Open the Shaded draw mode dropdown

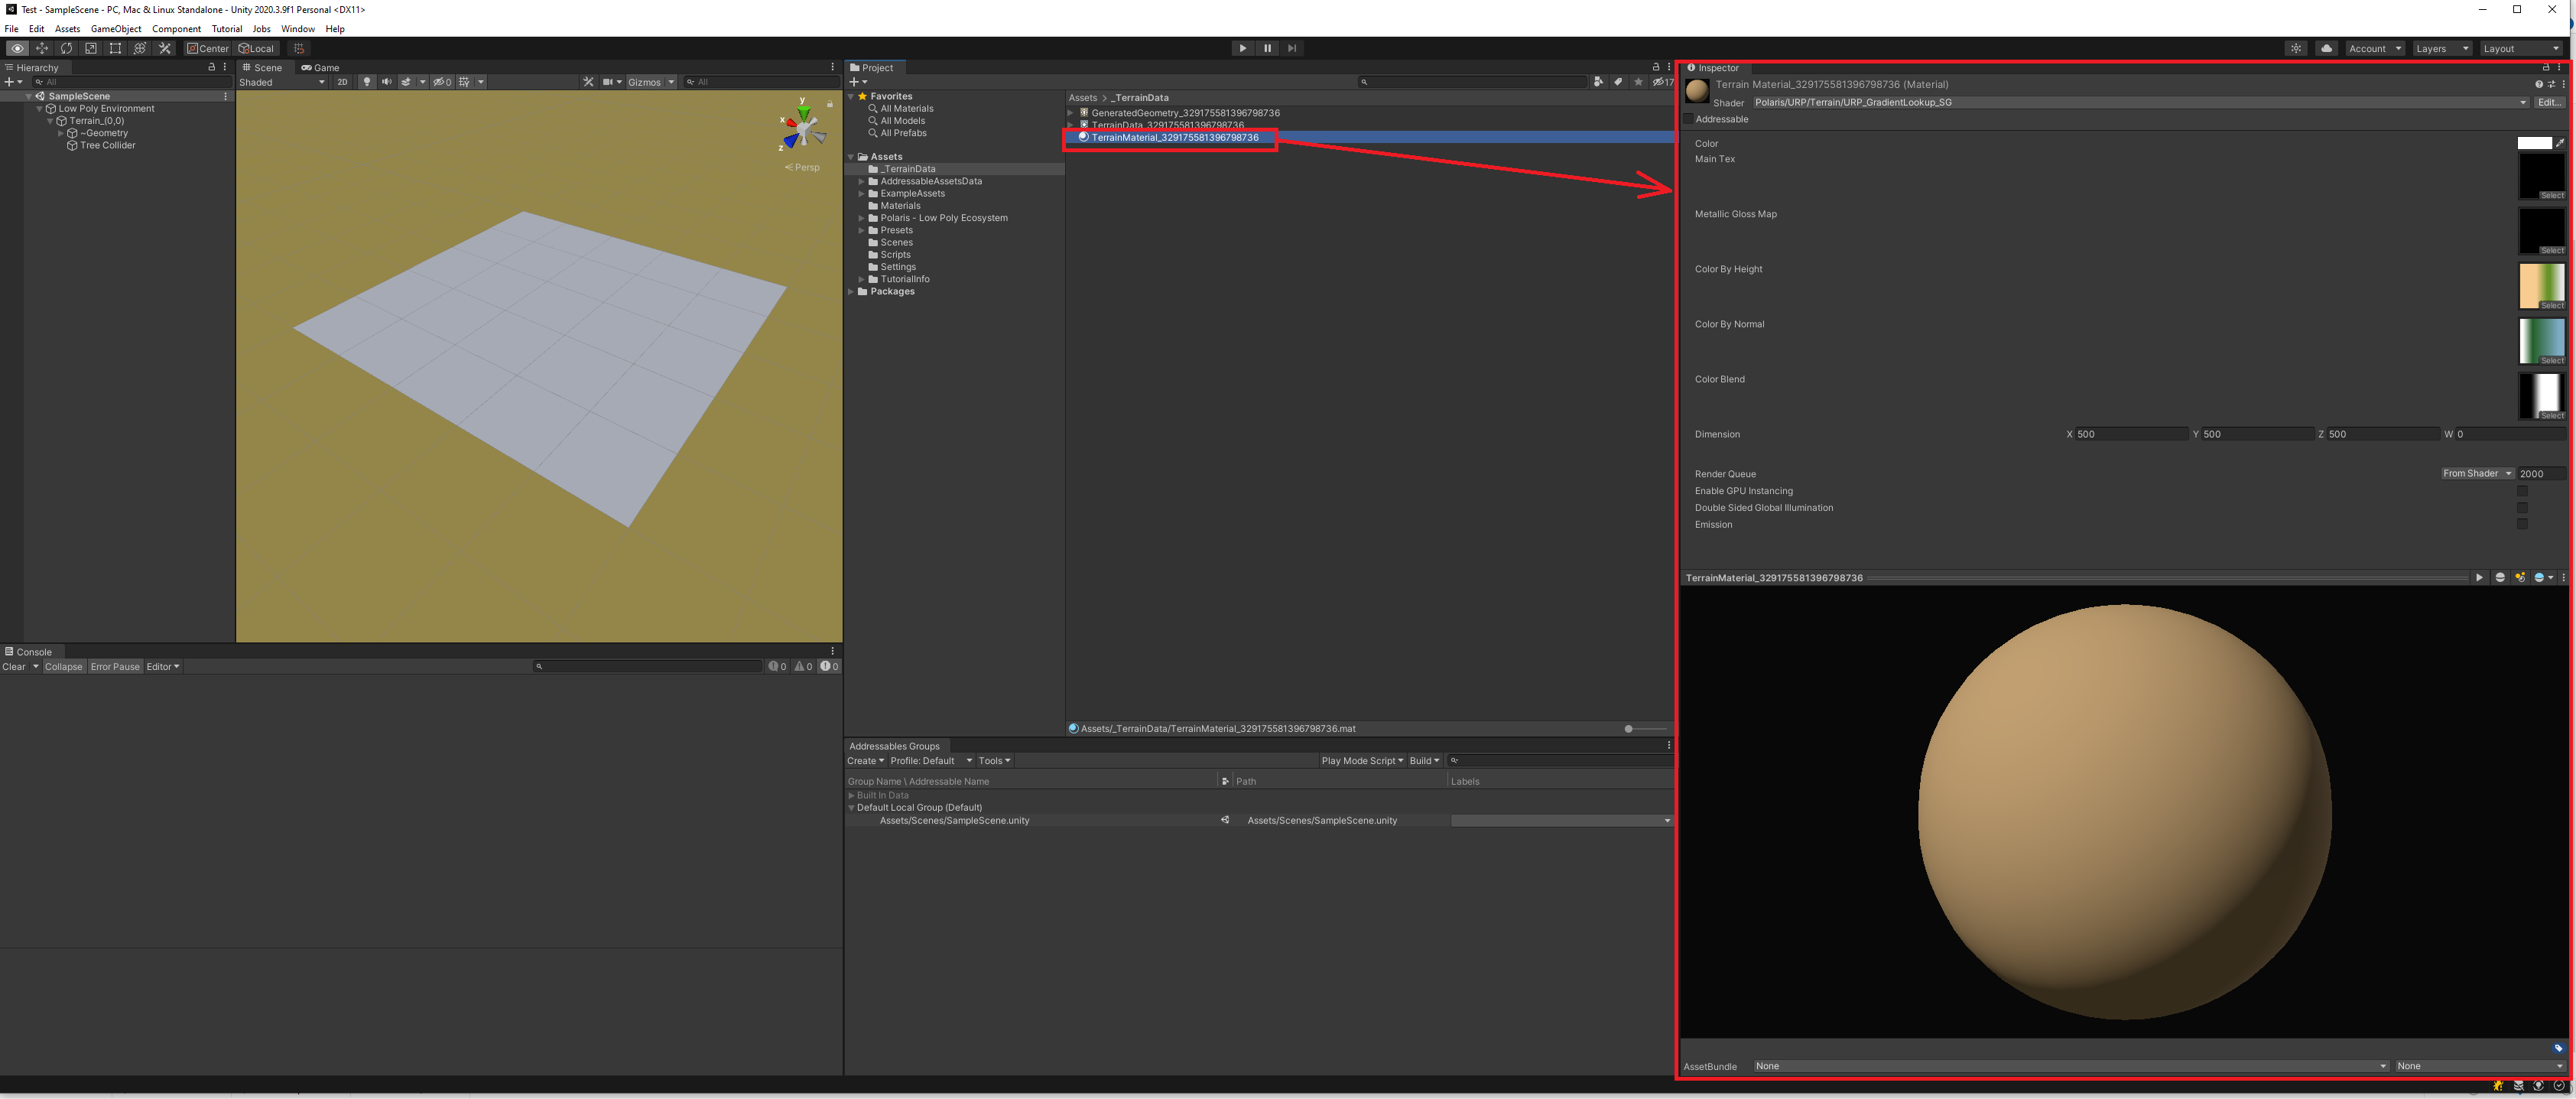pyautogui.click(x=282, y=82)
